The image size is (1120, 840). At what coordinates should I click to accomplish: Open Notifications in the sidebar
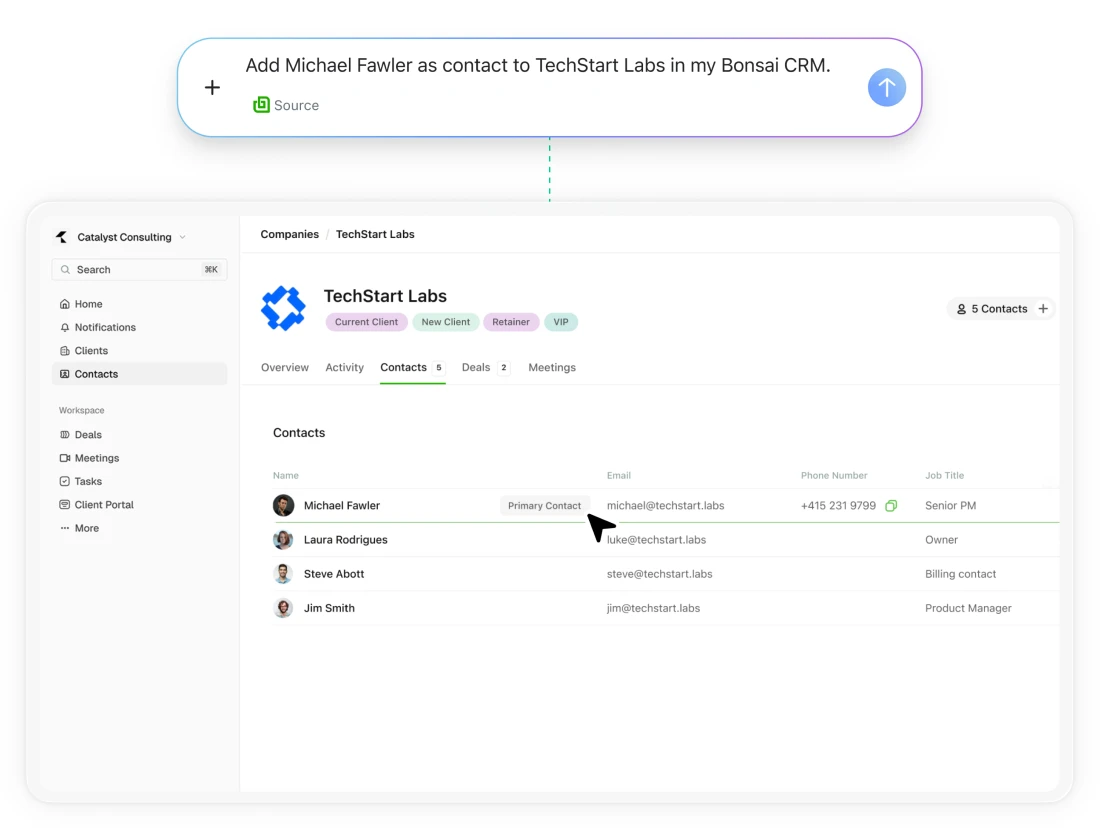click(x=104, y=327)
